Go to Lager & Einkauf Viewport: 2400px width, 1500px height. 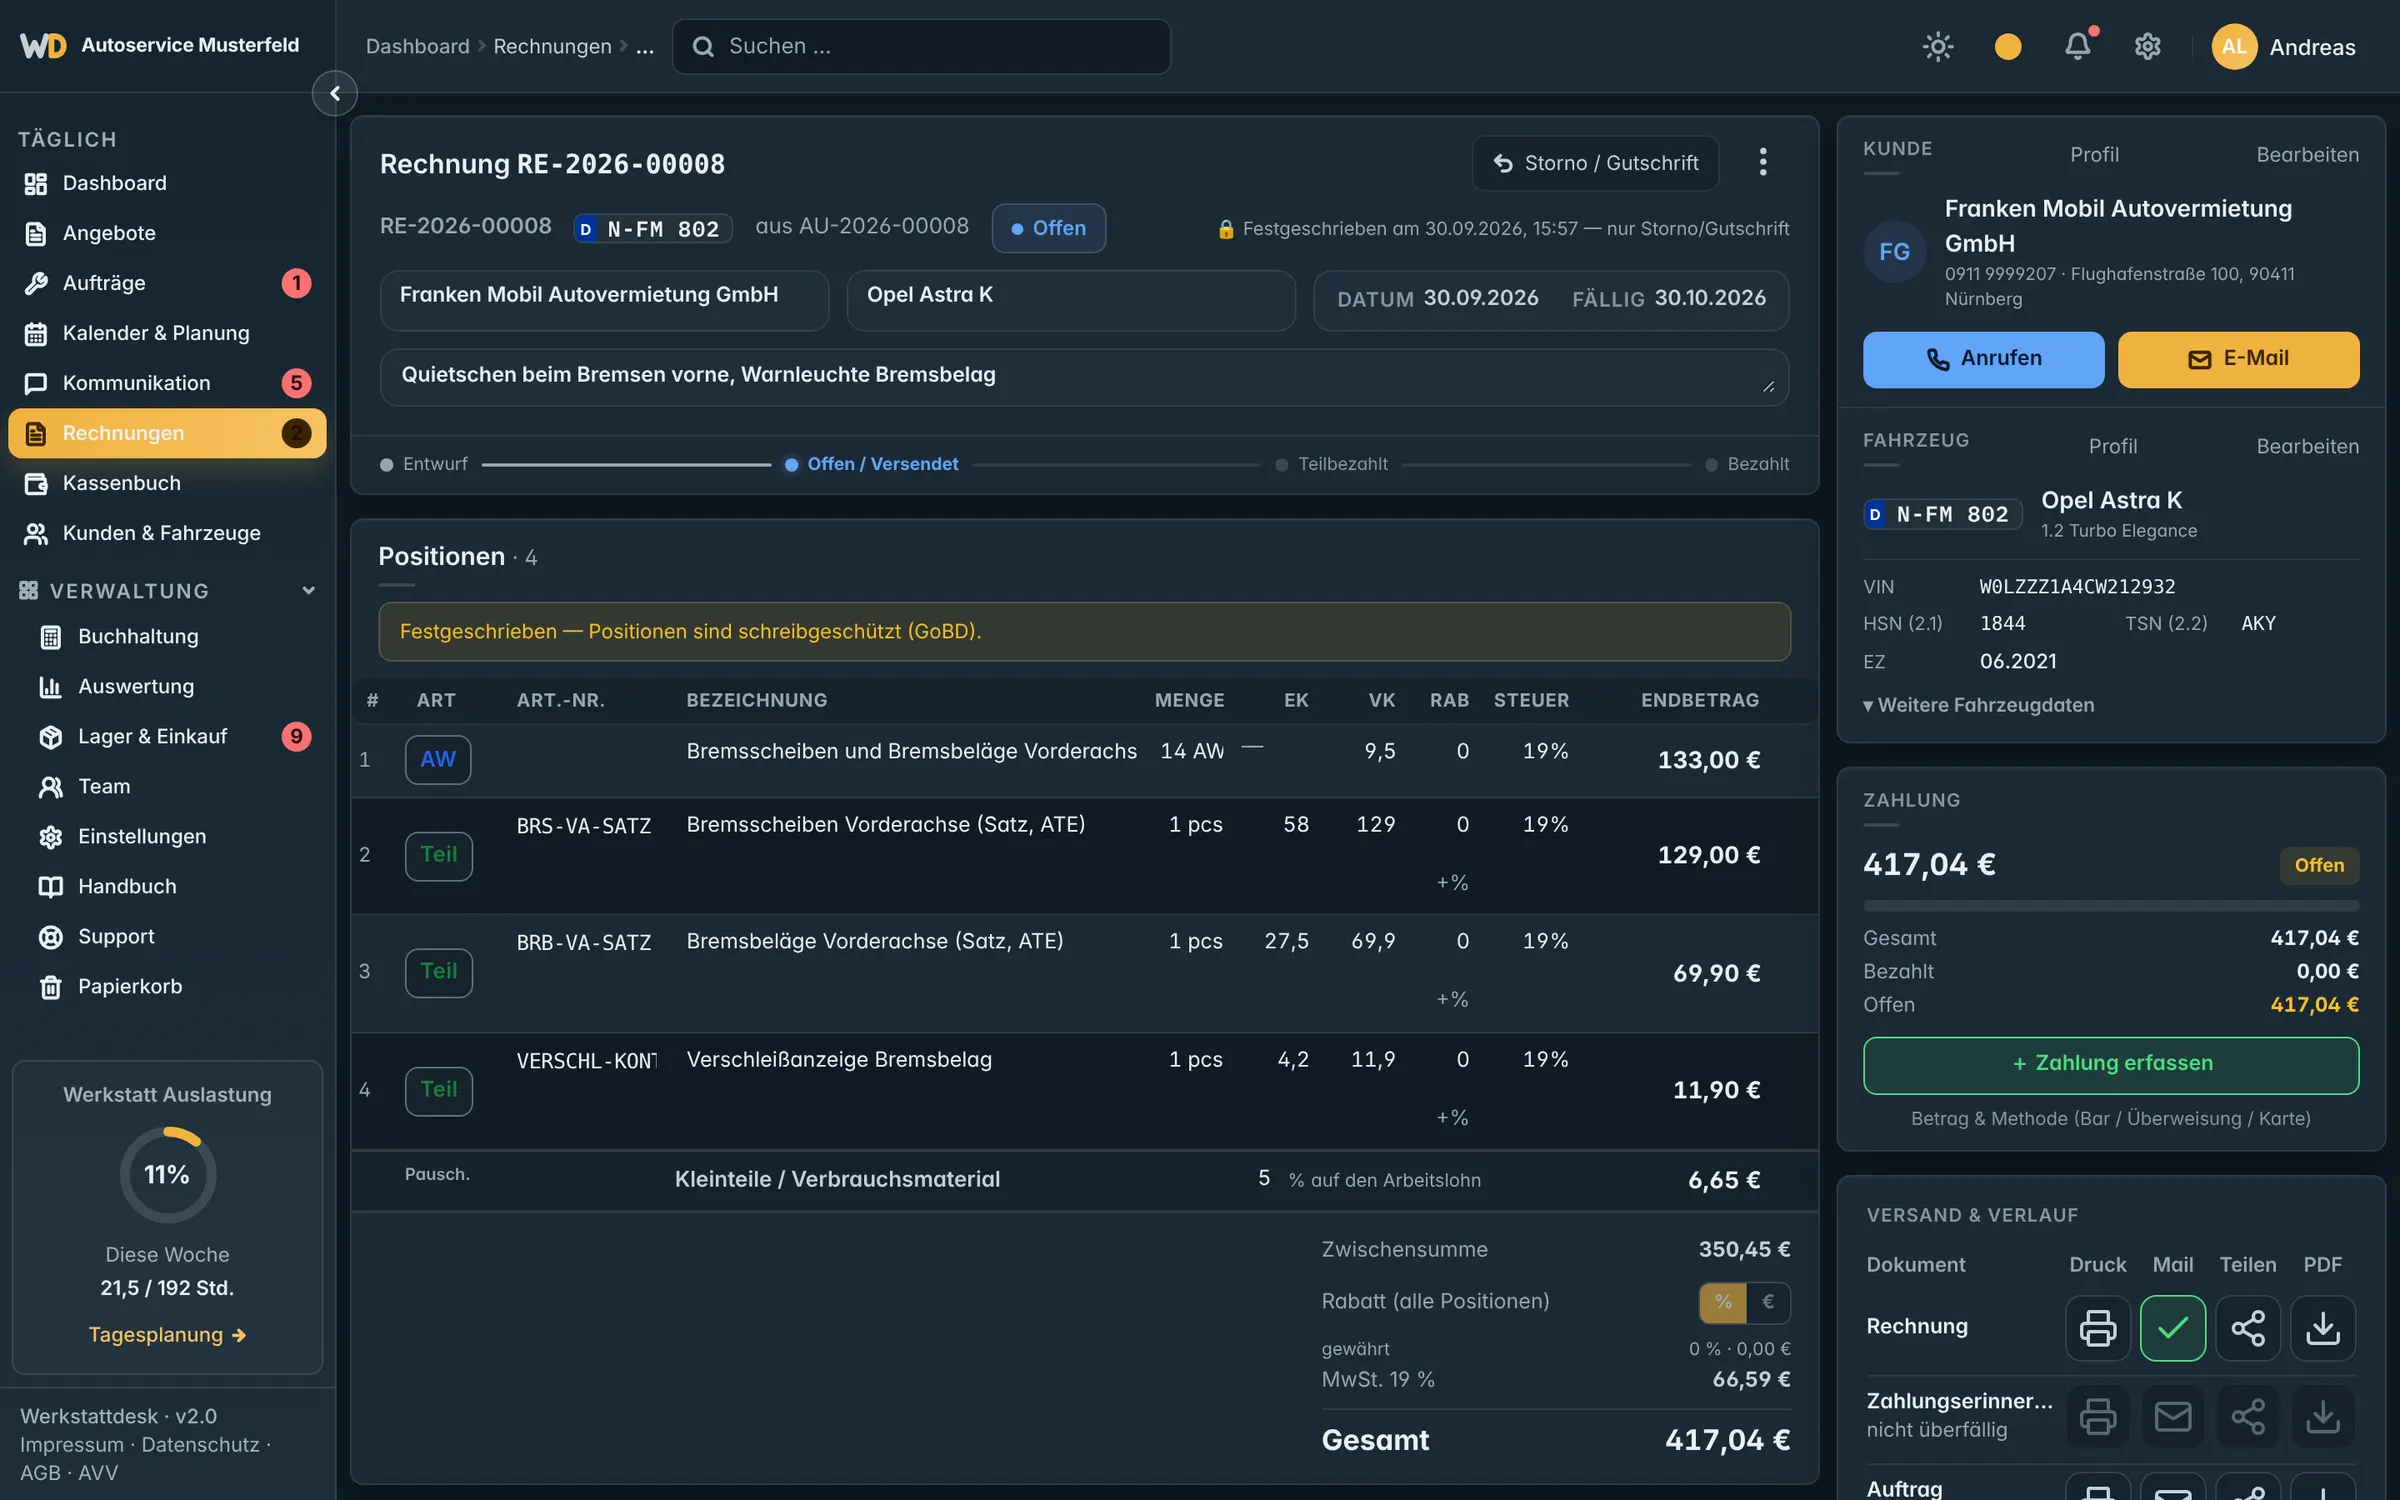pos(167,736)
